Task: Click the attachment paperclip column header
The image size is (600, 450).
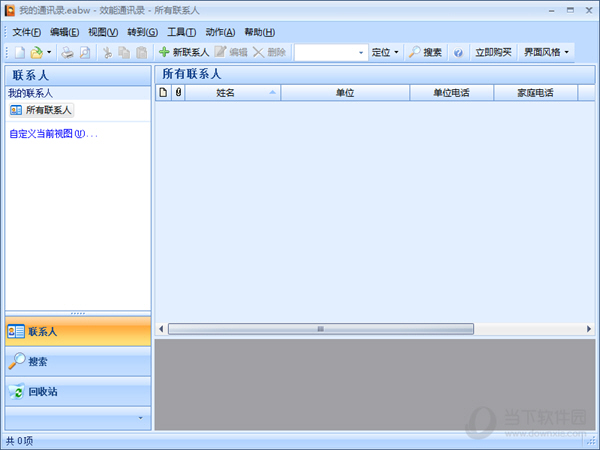Action: tap(178, 93)
